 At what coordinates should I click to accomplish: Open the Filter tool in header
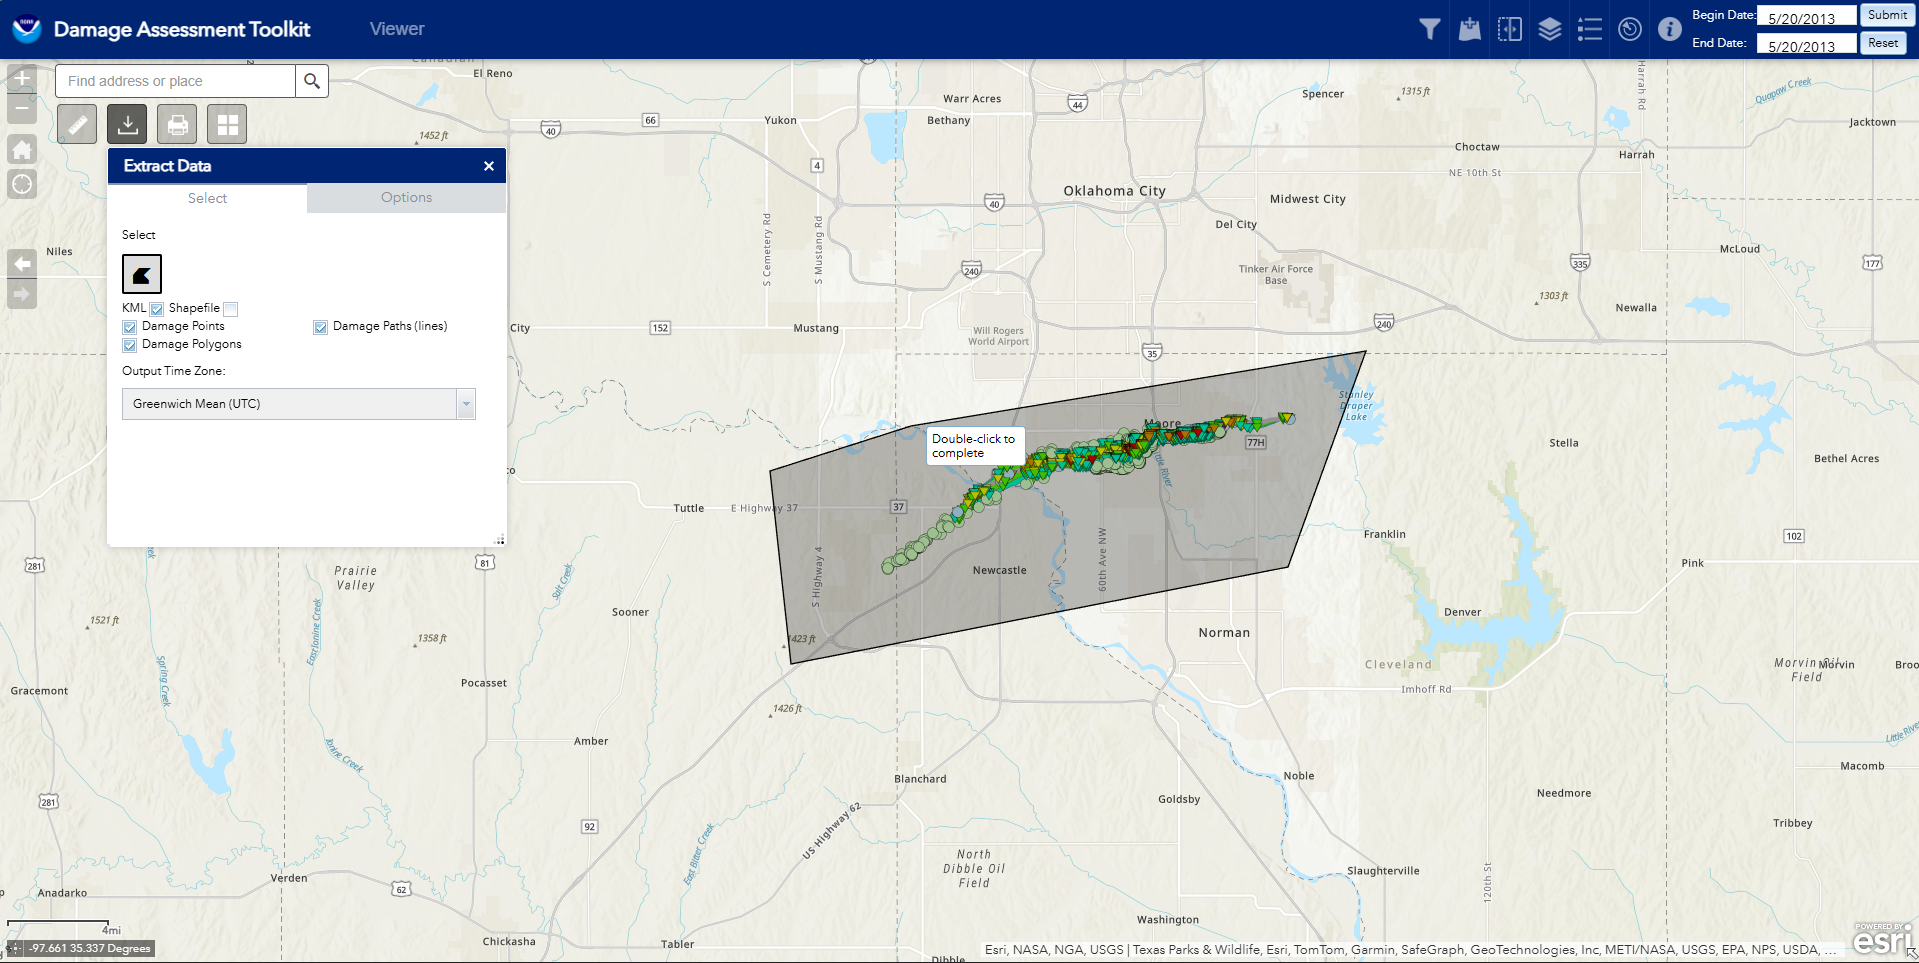(1430, 29)
